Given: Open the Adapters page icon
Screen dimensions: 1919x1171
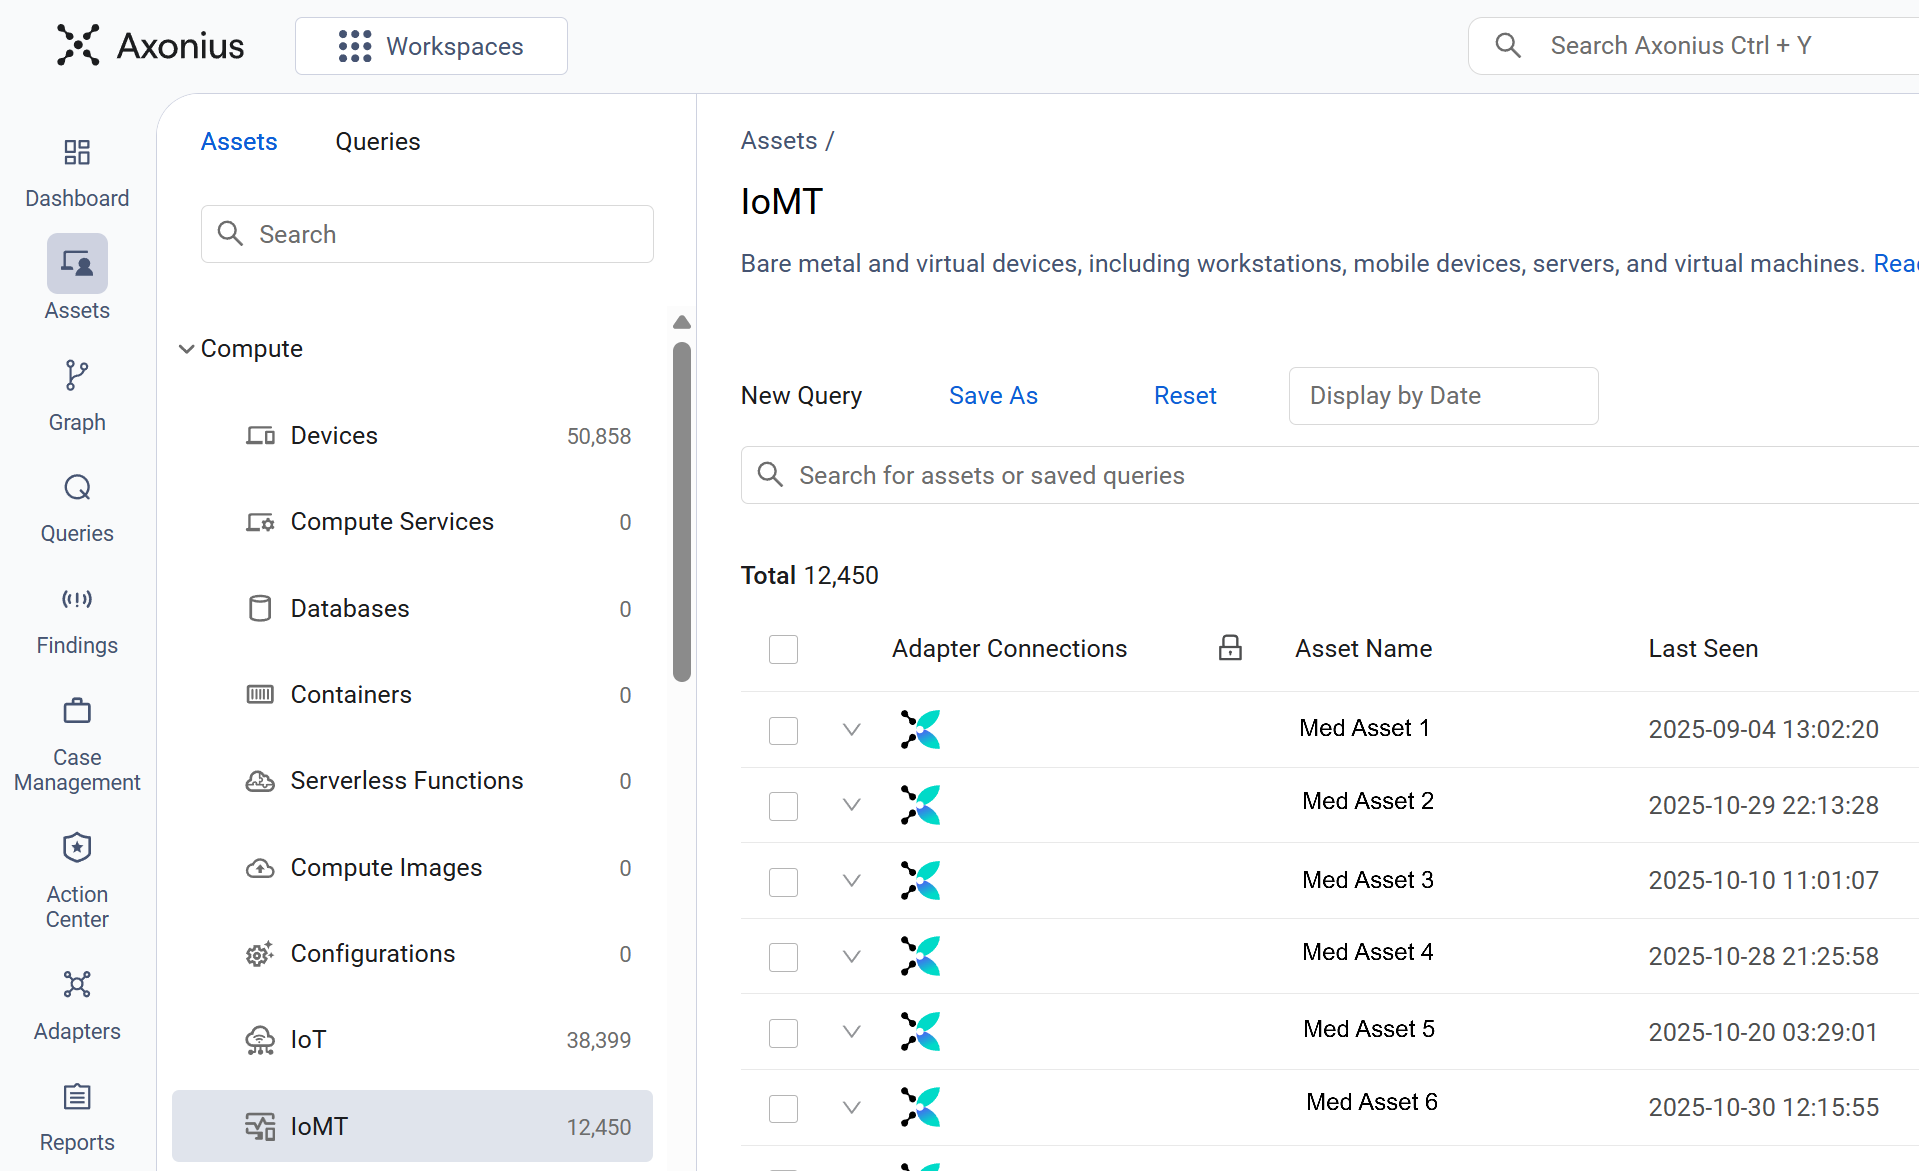Looking at the screenshot, I should pos(77,985).
